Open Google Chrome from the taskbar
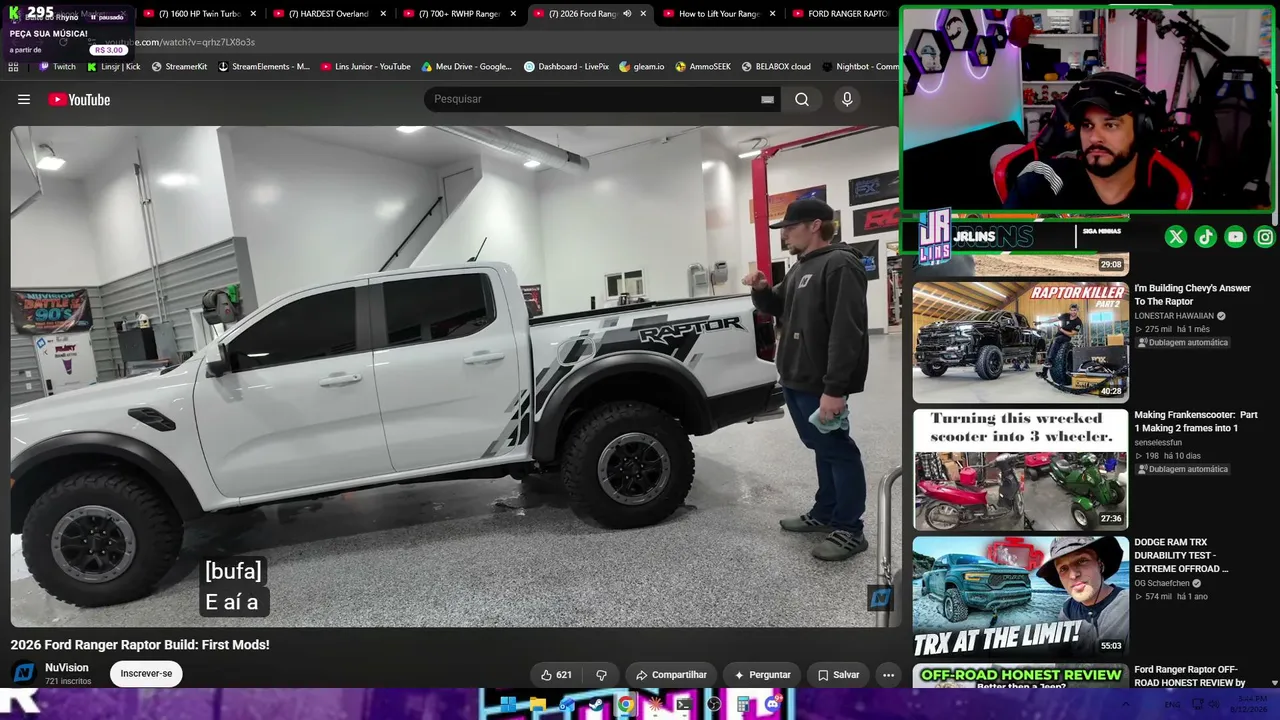This screenshot has width=1280, height=720. point(625,704)
